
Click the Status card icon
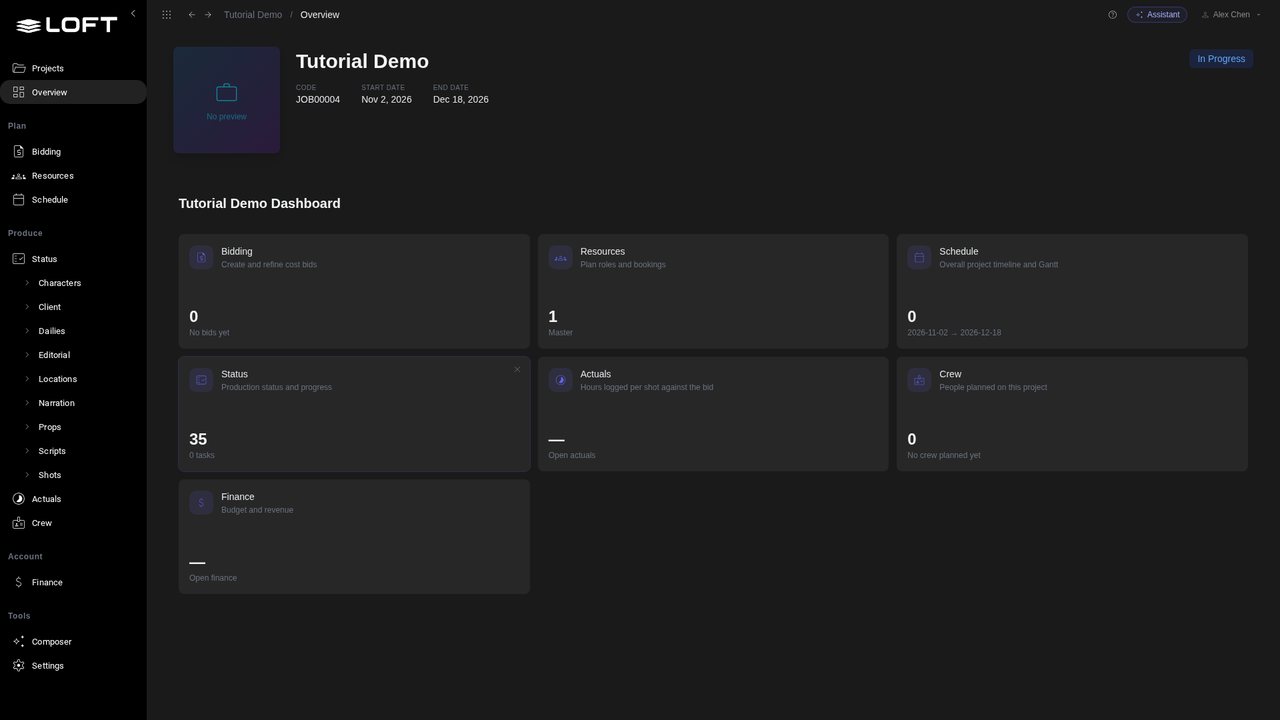(x=201, y=380)
